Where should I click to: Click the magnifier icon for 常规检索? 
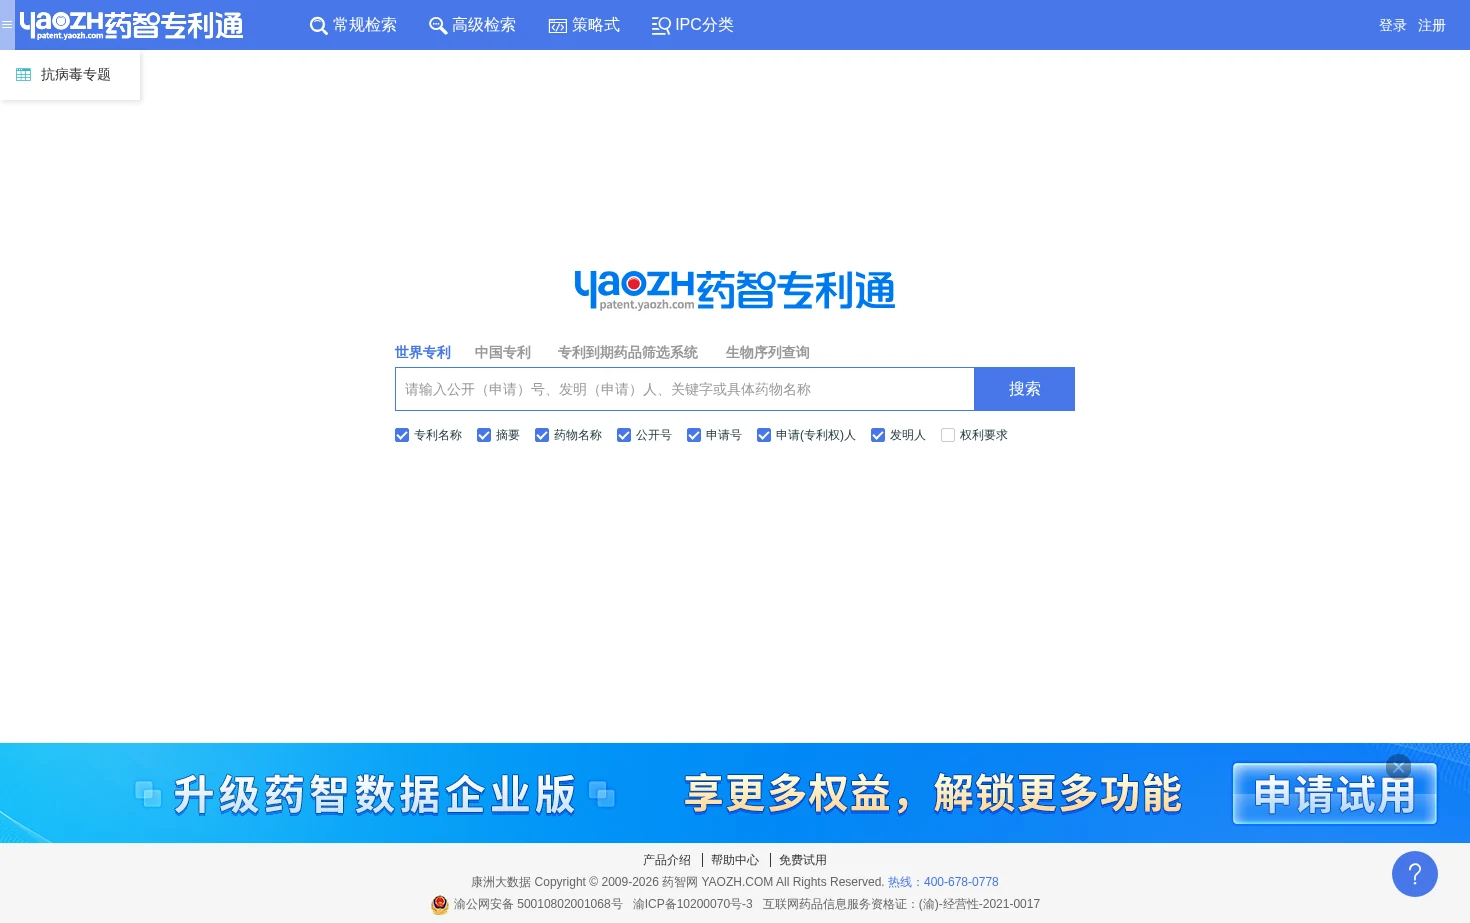coord(319,26)
